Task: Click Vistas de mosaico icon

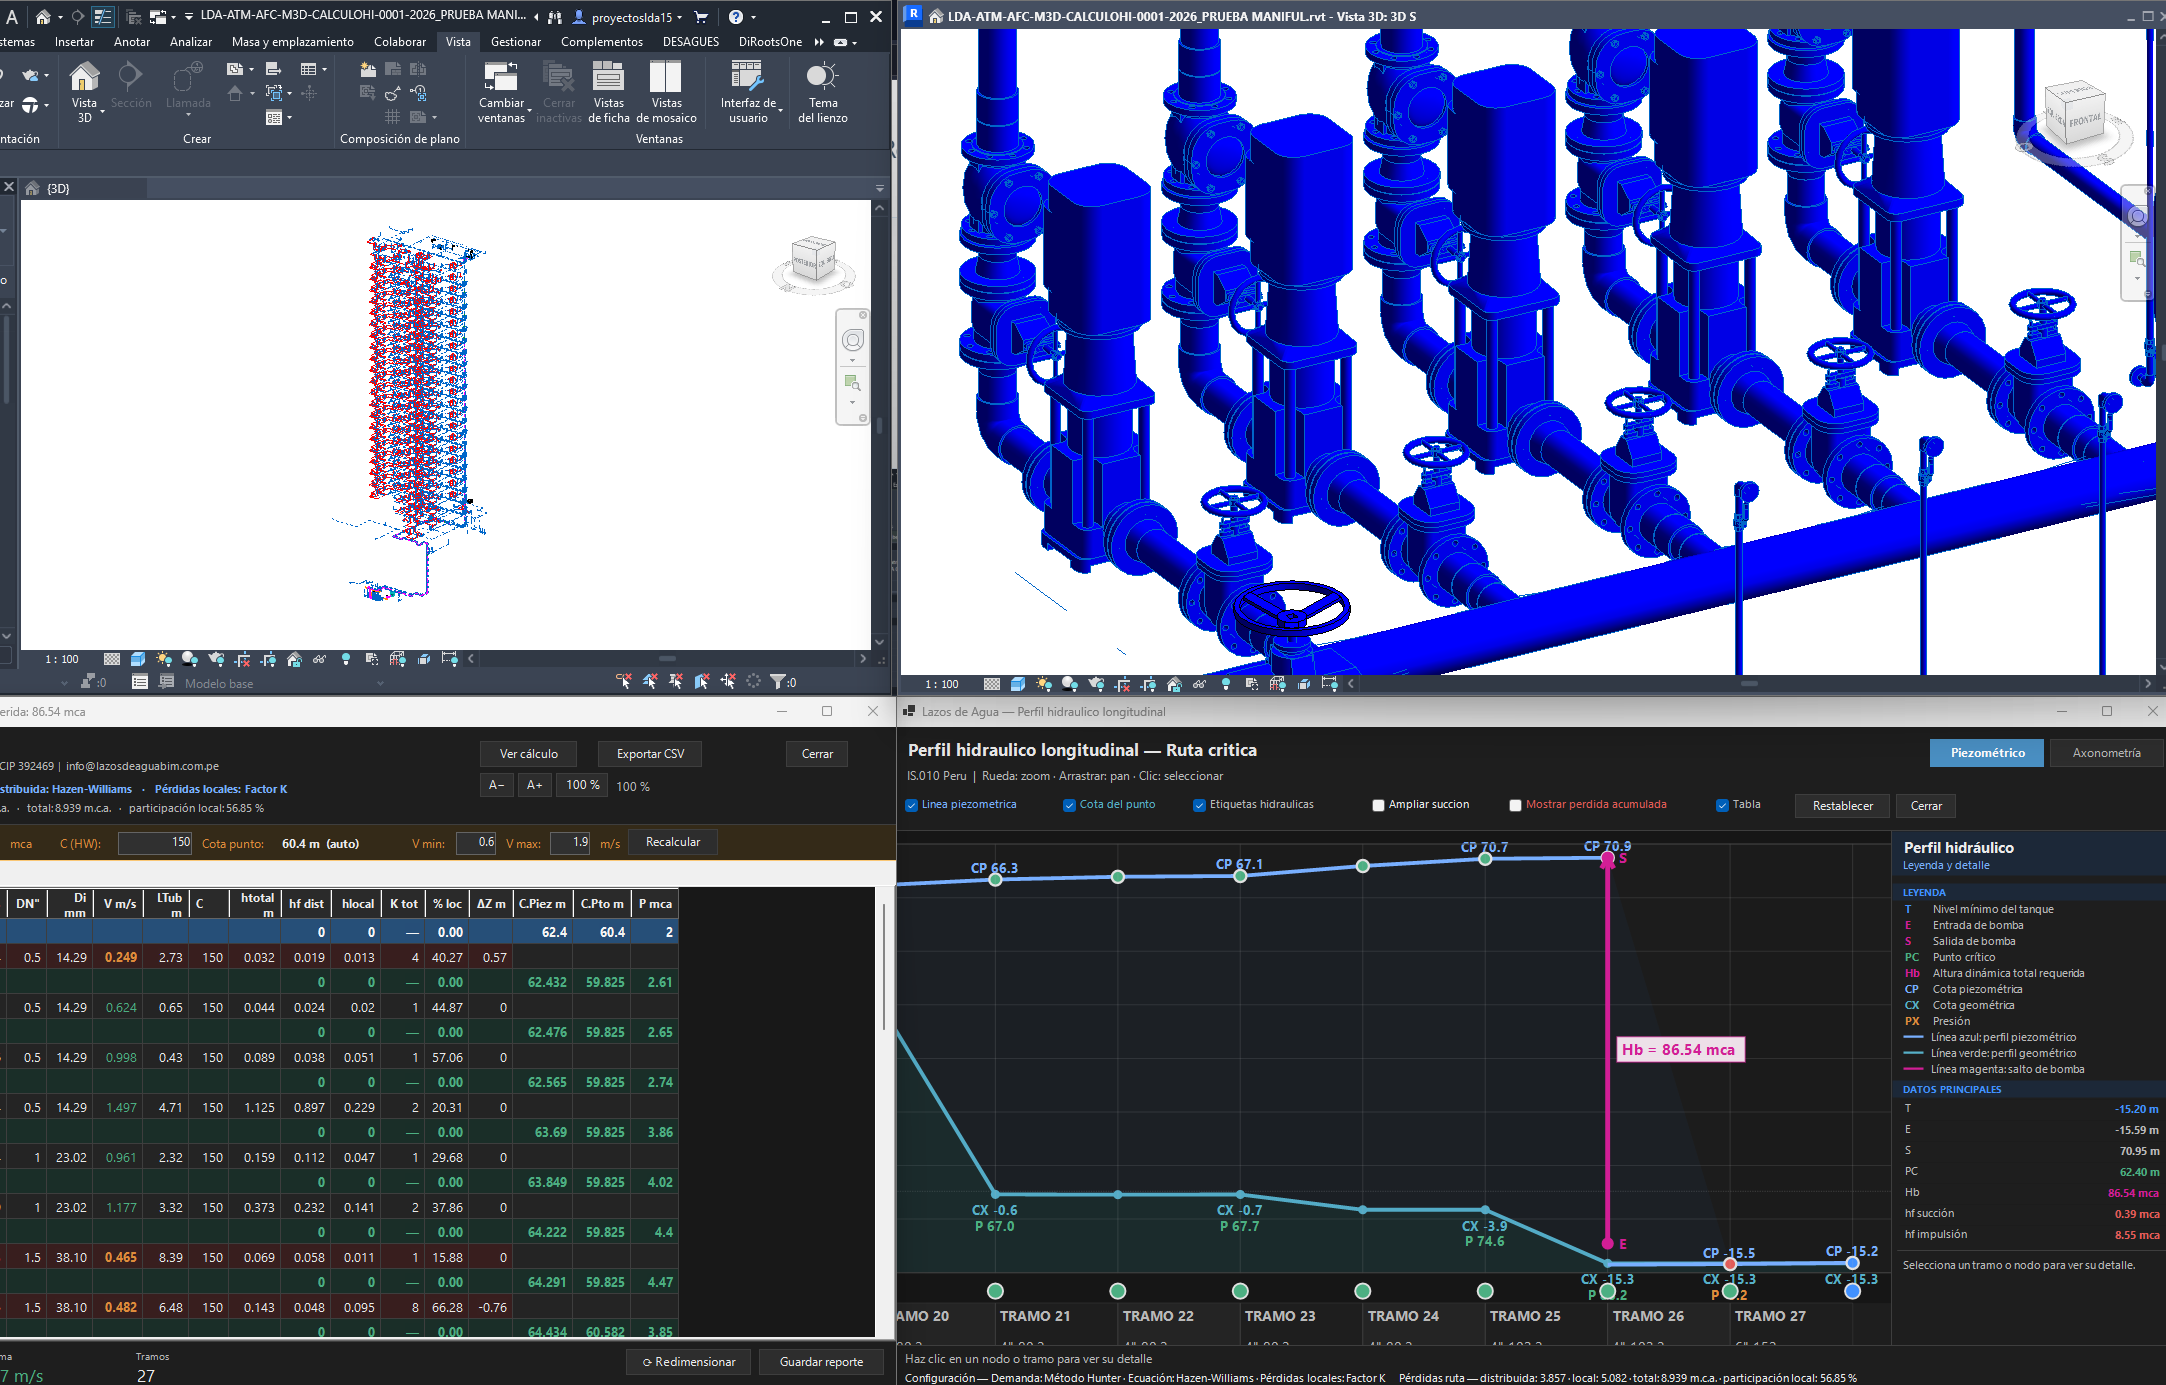Action: tap(666, 76)
